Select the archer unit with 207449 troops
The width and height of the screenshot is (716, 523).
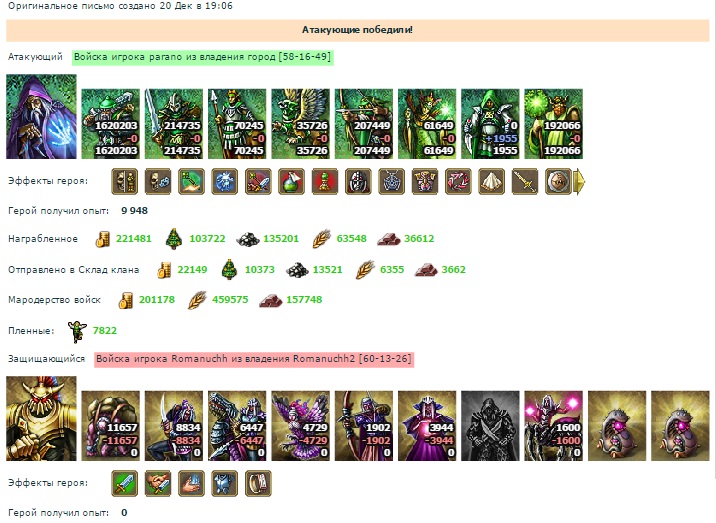tap(363, 124)
